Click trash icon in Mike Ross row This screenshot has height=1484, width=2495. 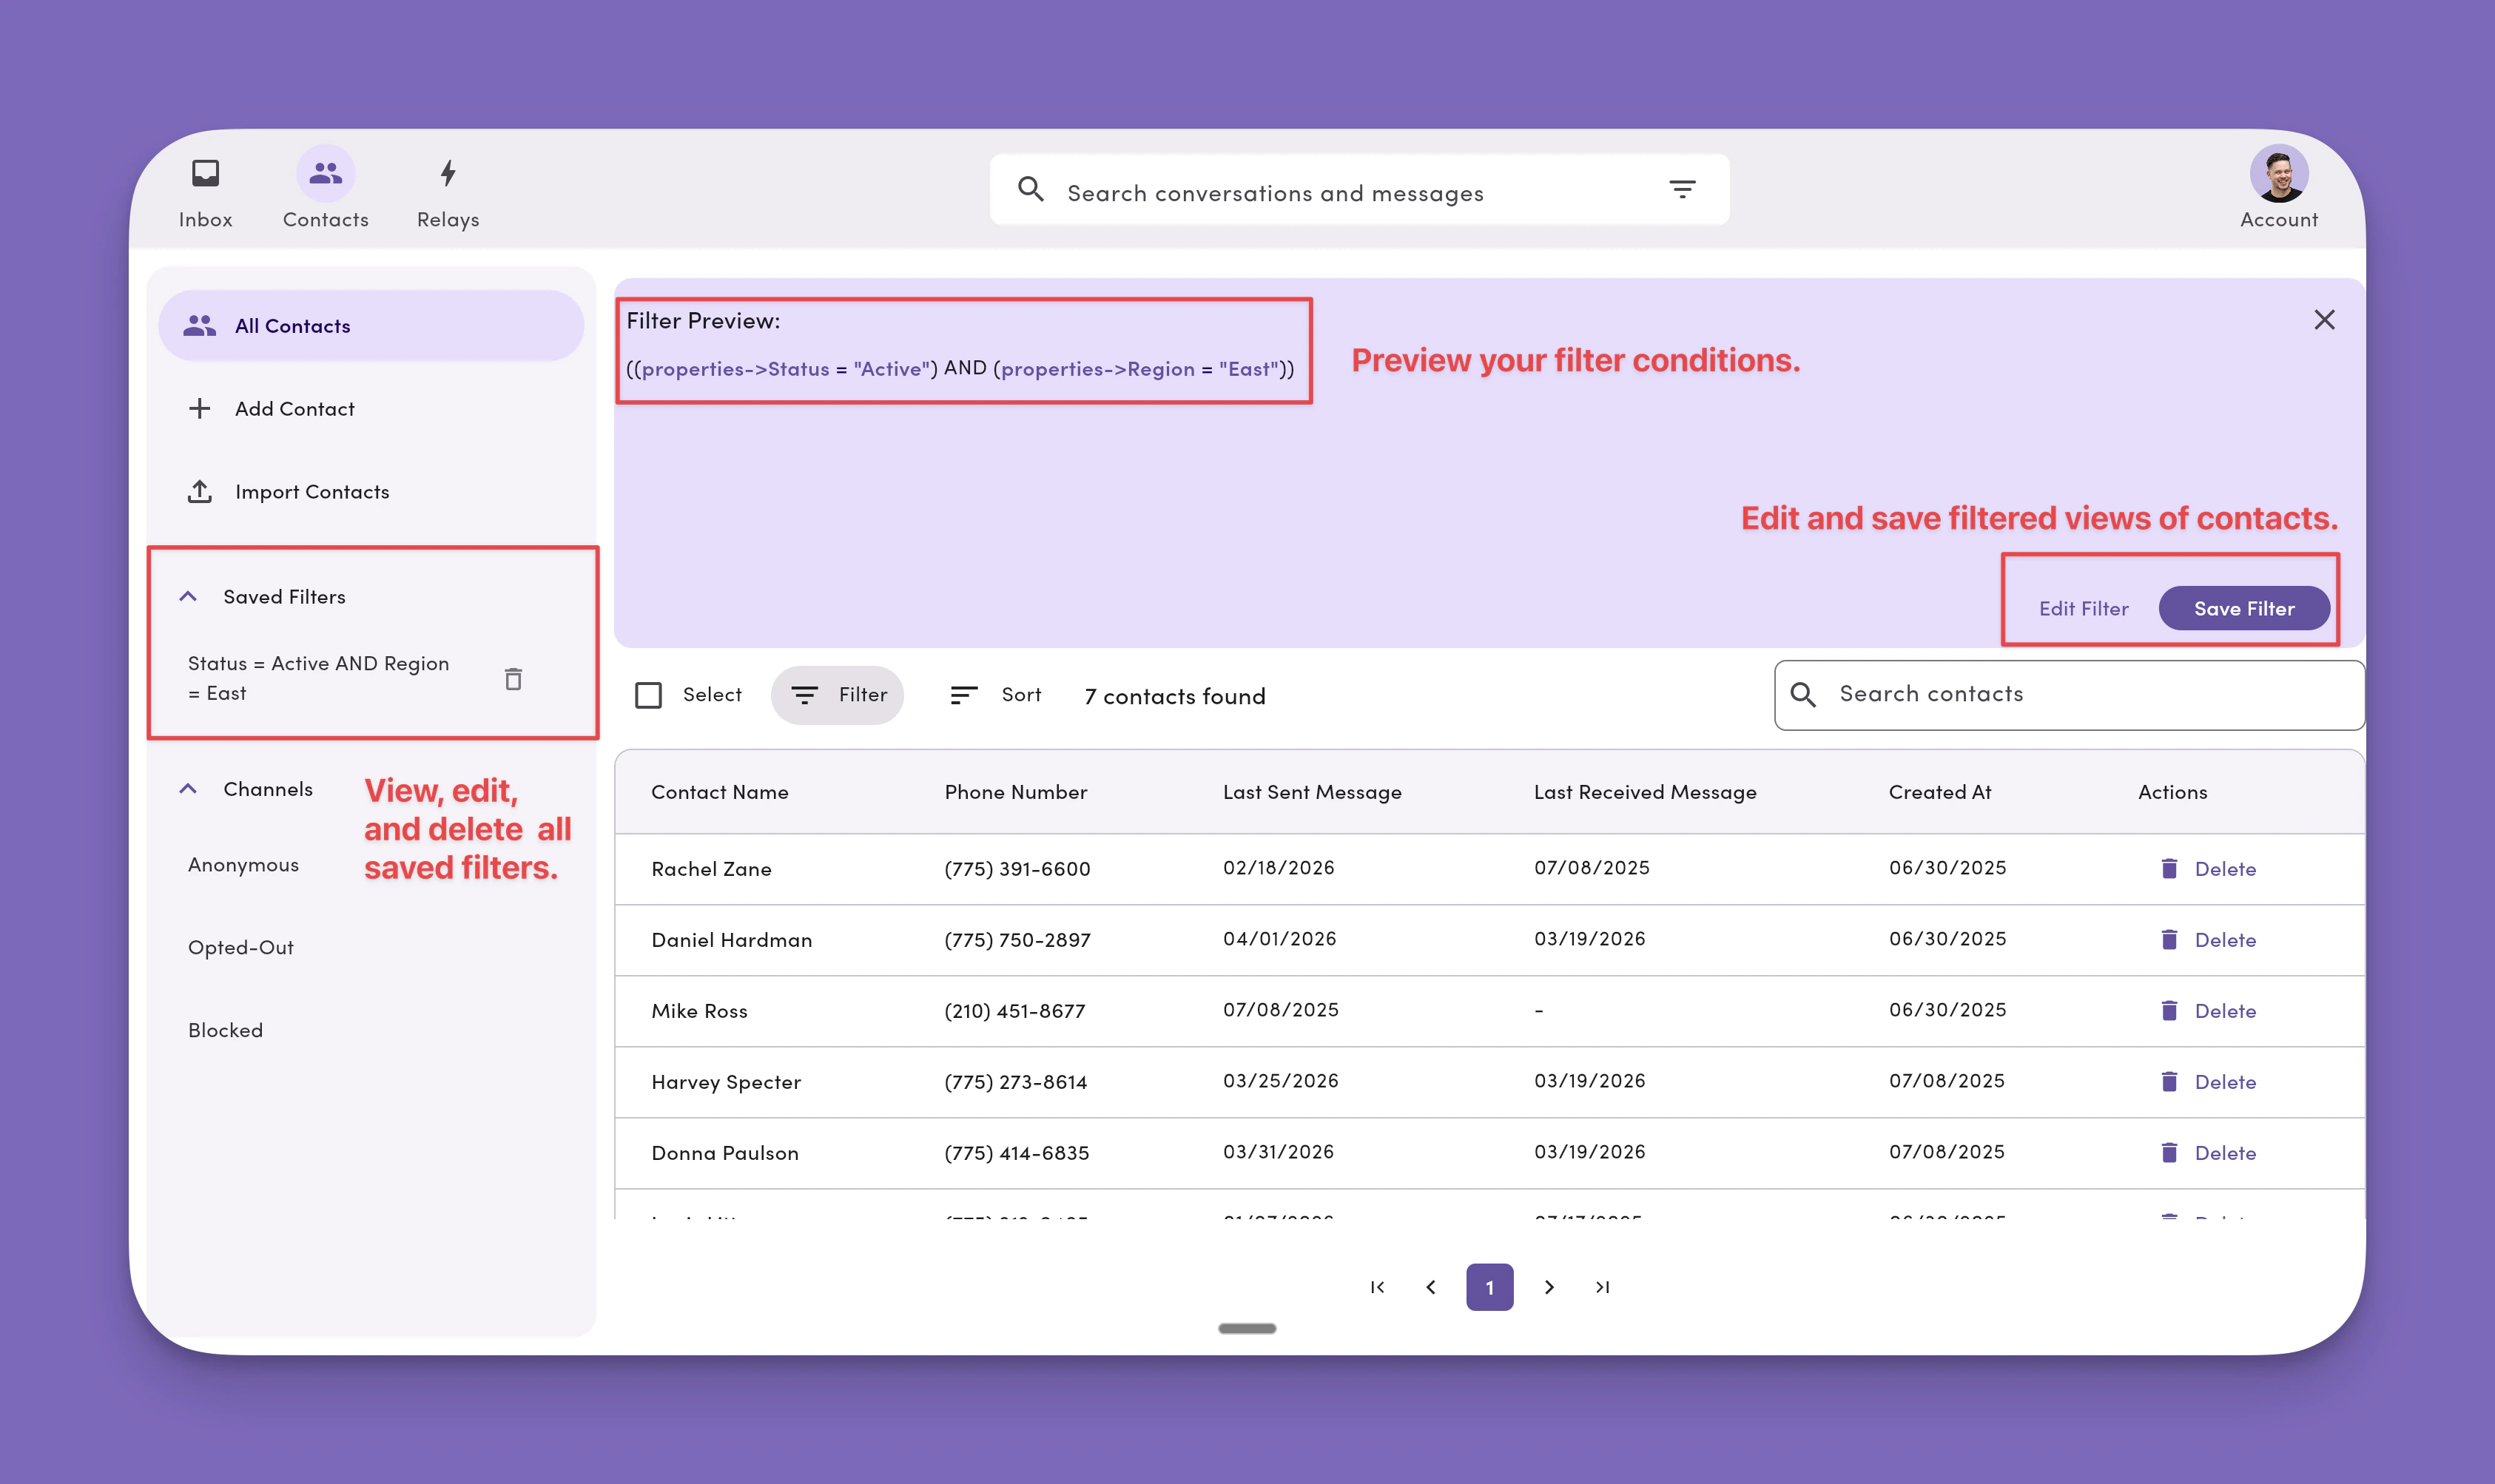pos(2169,1011)
